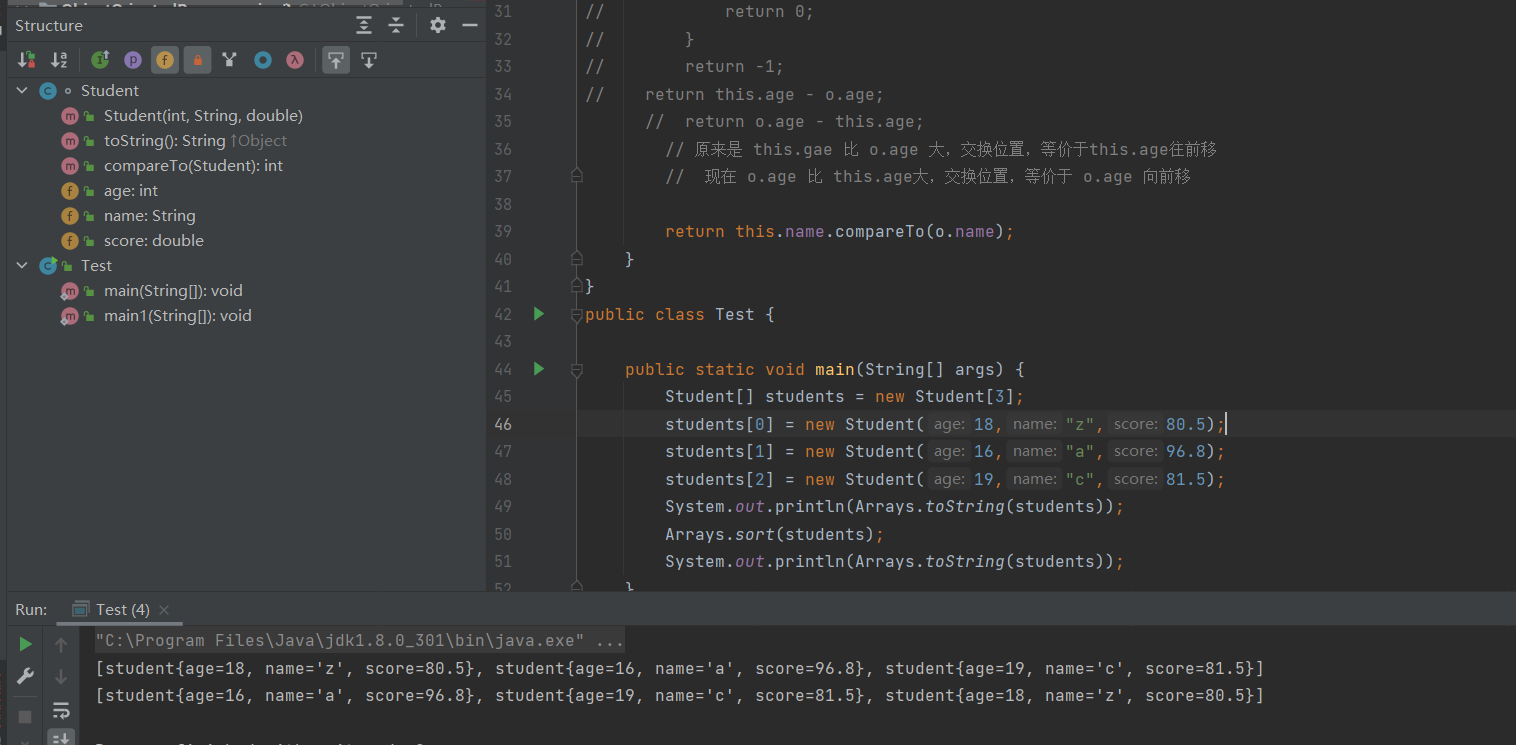This screenshot has width=1516, height=745.
Task: Fold method end marker at line 40
Action: click(576, 259)
